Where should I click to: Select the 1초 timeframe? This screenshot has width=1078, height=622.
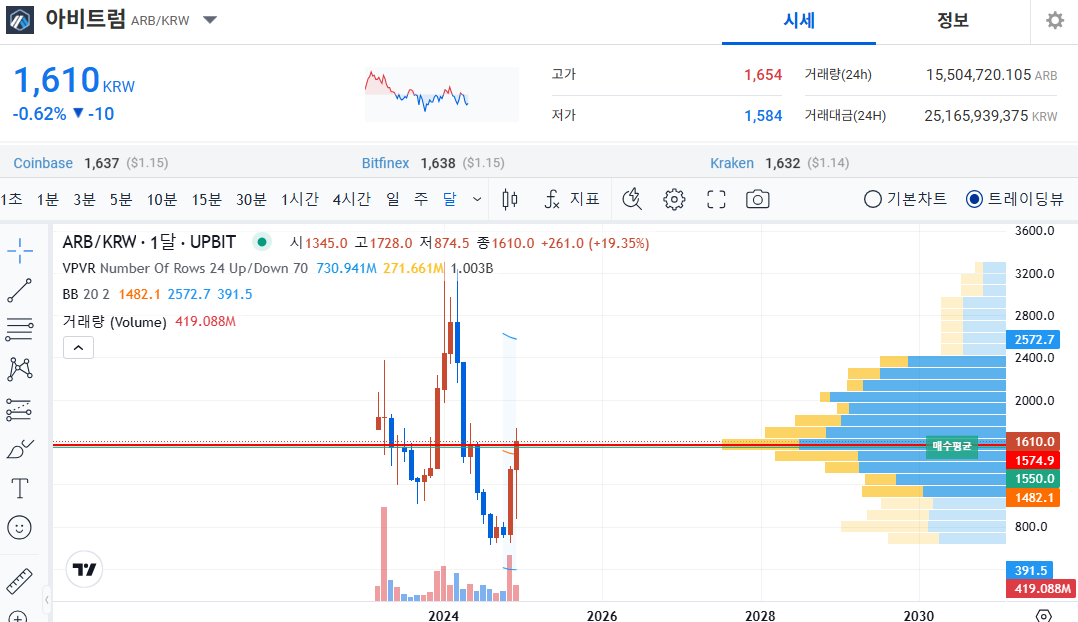[12, 199]
